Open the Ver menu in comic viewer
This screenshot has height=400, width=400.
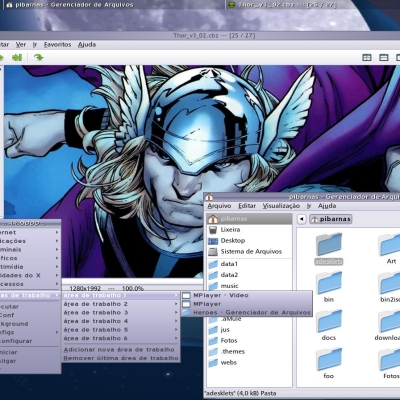pyautogui.click(x=21, y=45)
